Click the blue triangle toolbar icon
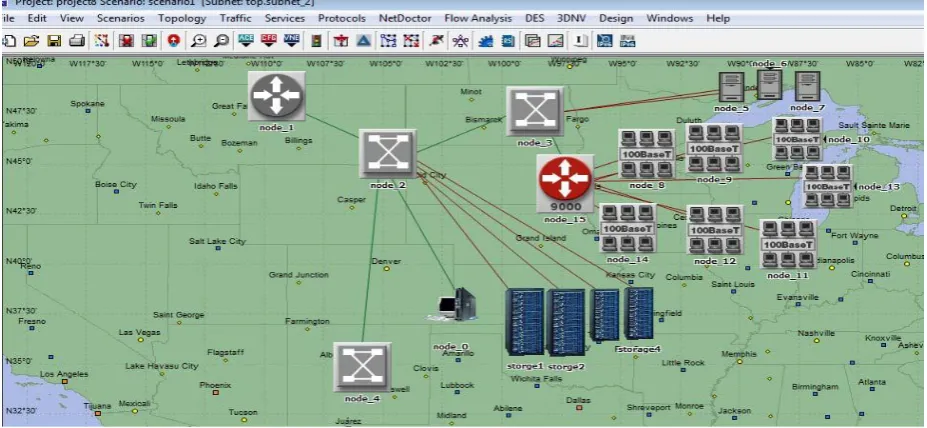927x428 pixels. (x=364, y=41)
